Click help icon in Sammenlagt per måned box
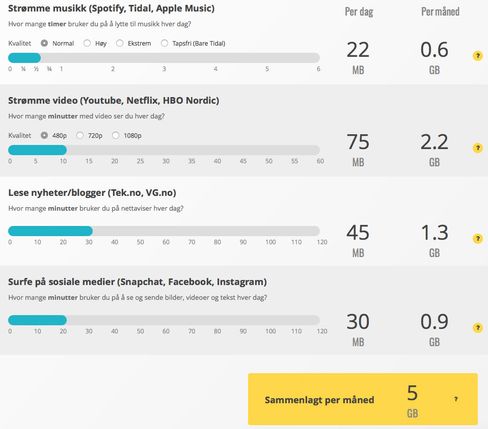The height and width of the screenshot is (429, 488). pyautogui.click(x=456, y=399)
